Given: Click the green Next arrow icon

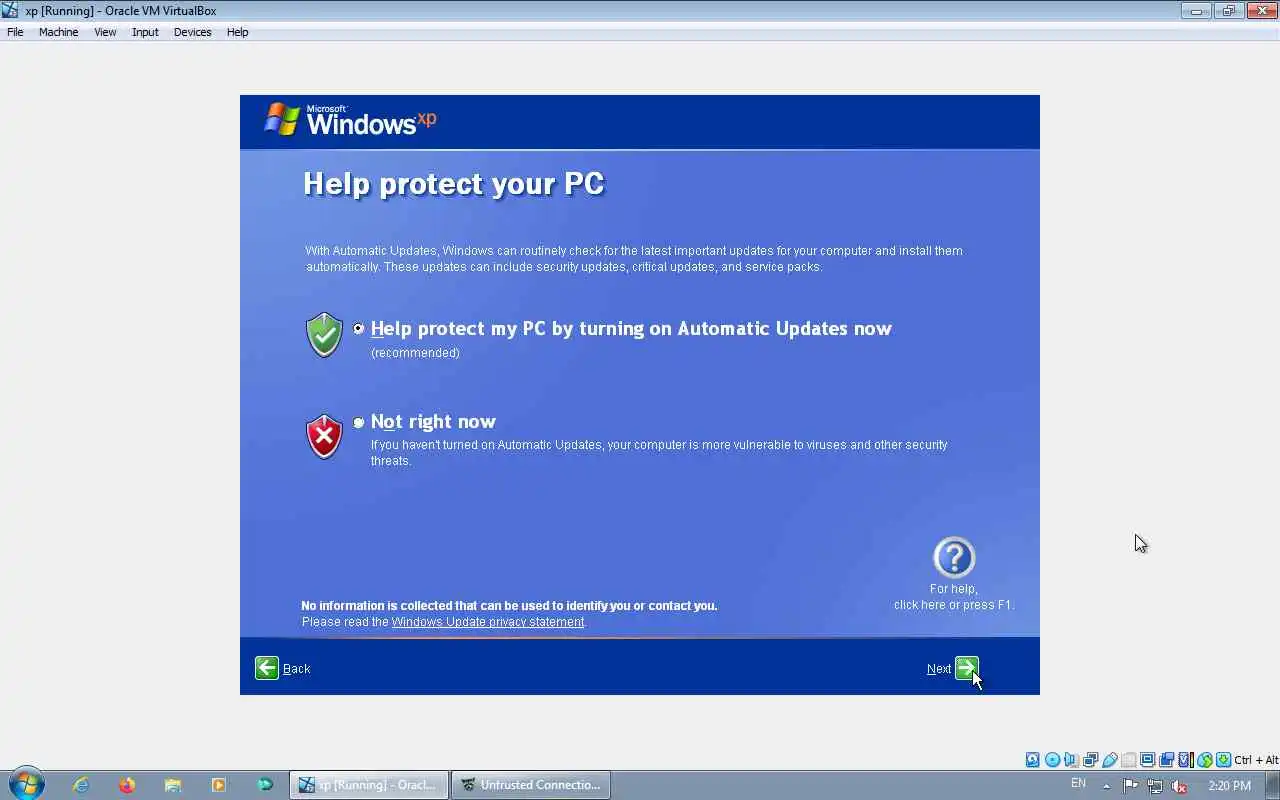Looking at the screenshot, I should pos(967,668).
